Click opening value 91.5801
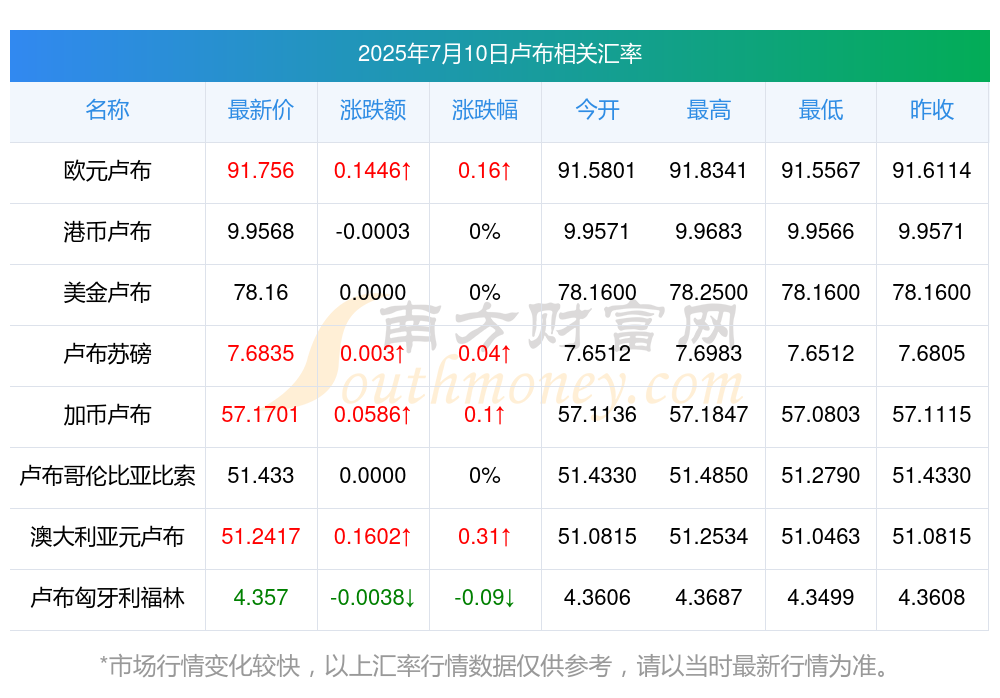 [x=597, y=171]
